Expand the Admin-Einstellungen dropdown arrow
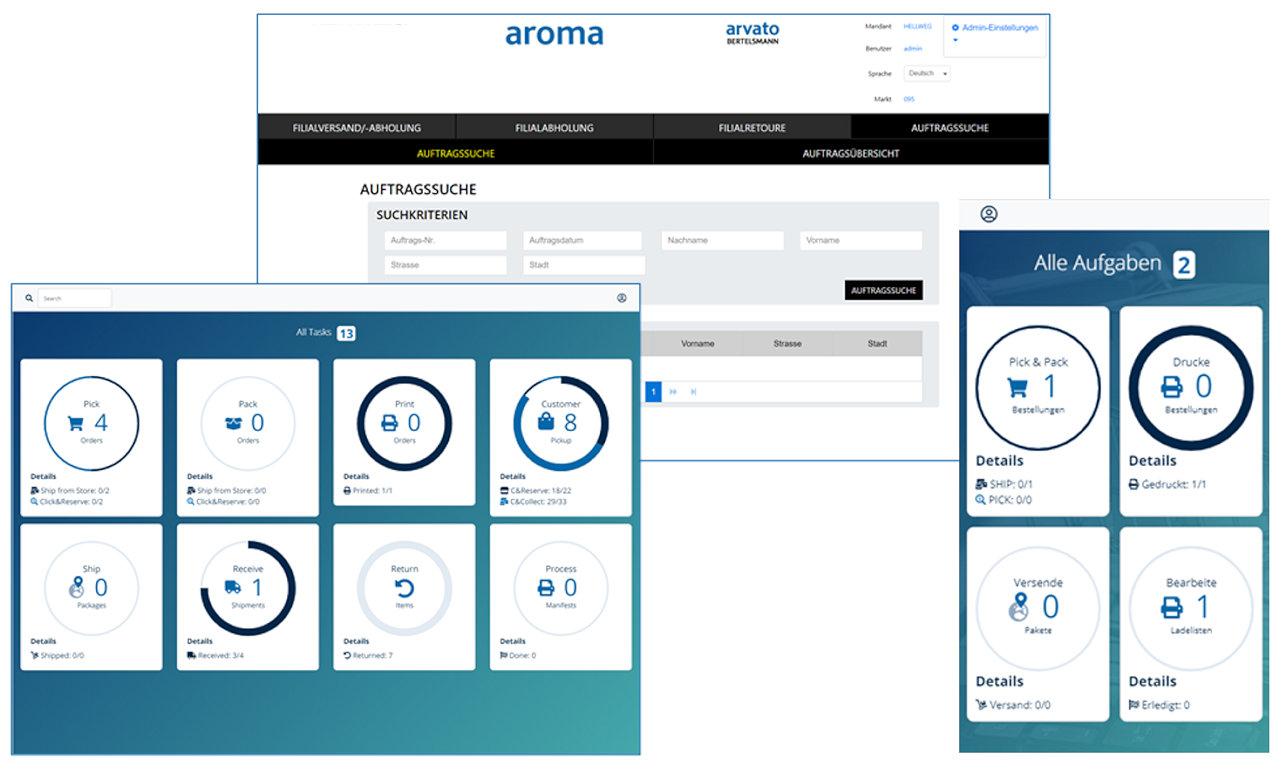Viewport: 1280px width, 766px height. [955, 41]
